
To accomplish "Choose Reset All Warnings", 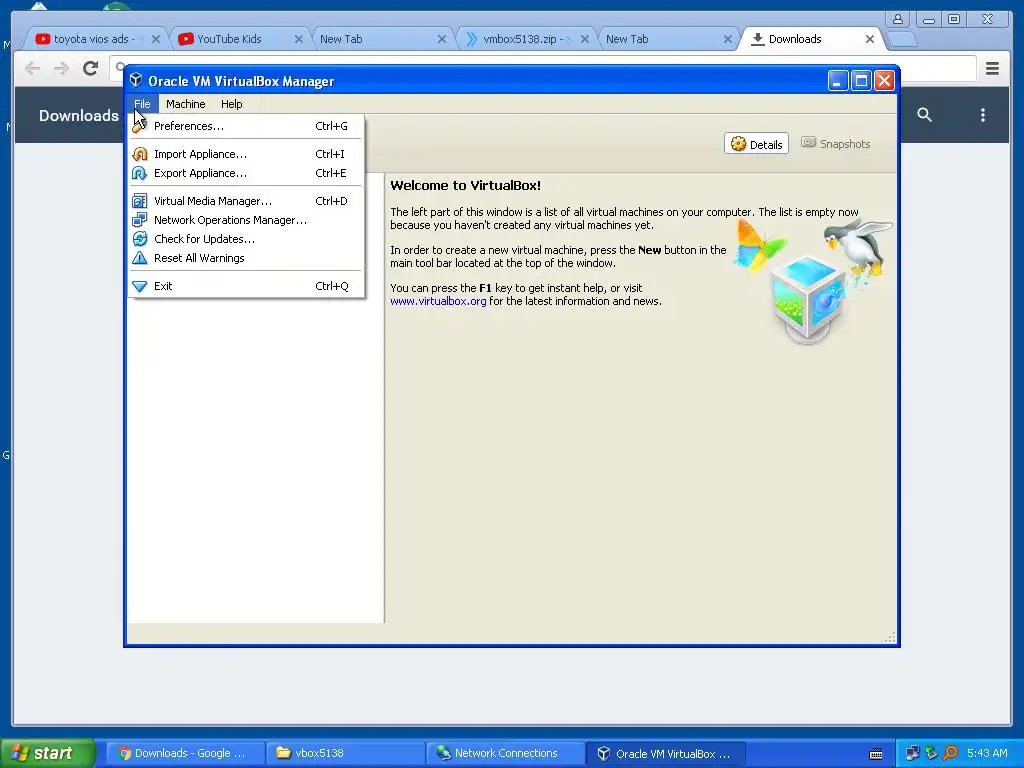I will [x=246, y=258].
